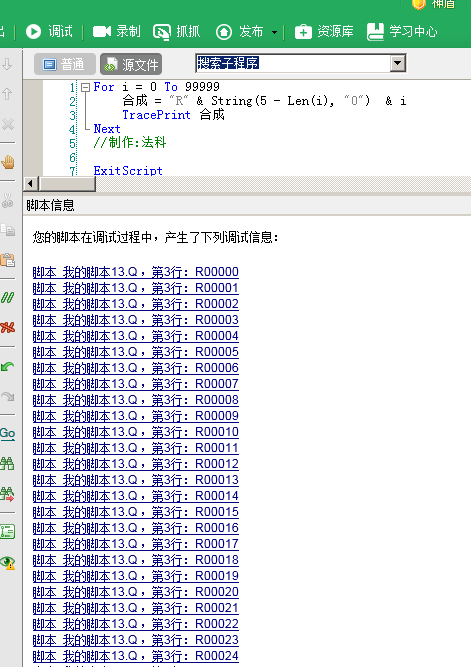This screenshot has width=471, height=667.
Task: Click the debug link ending R00006
Action: tap(135, 368)
